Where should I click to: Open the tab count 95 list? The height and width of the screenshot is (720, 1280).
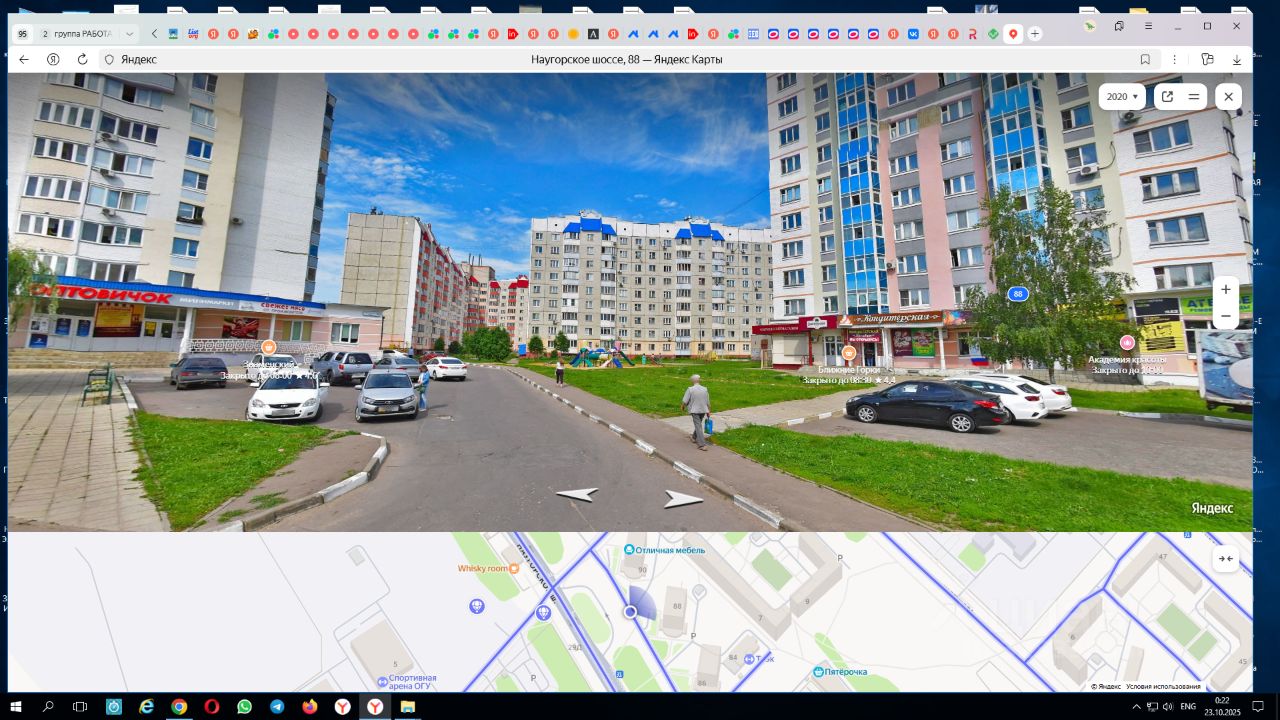22,34
